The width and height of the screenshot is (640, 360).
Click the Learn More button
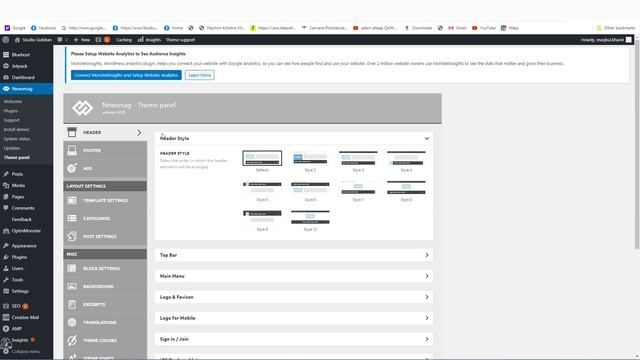pyautogui.click(x=200, y=75)
